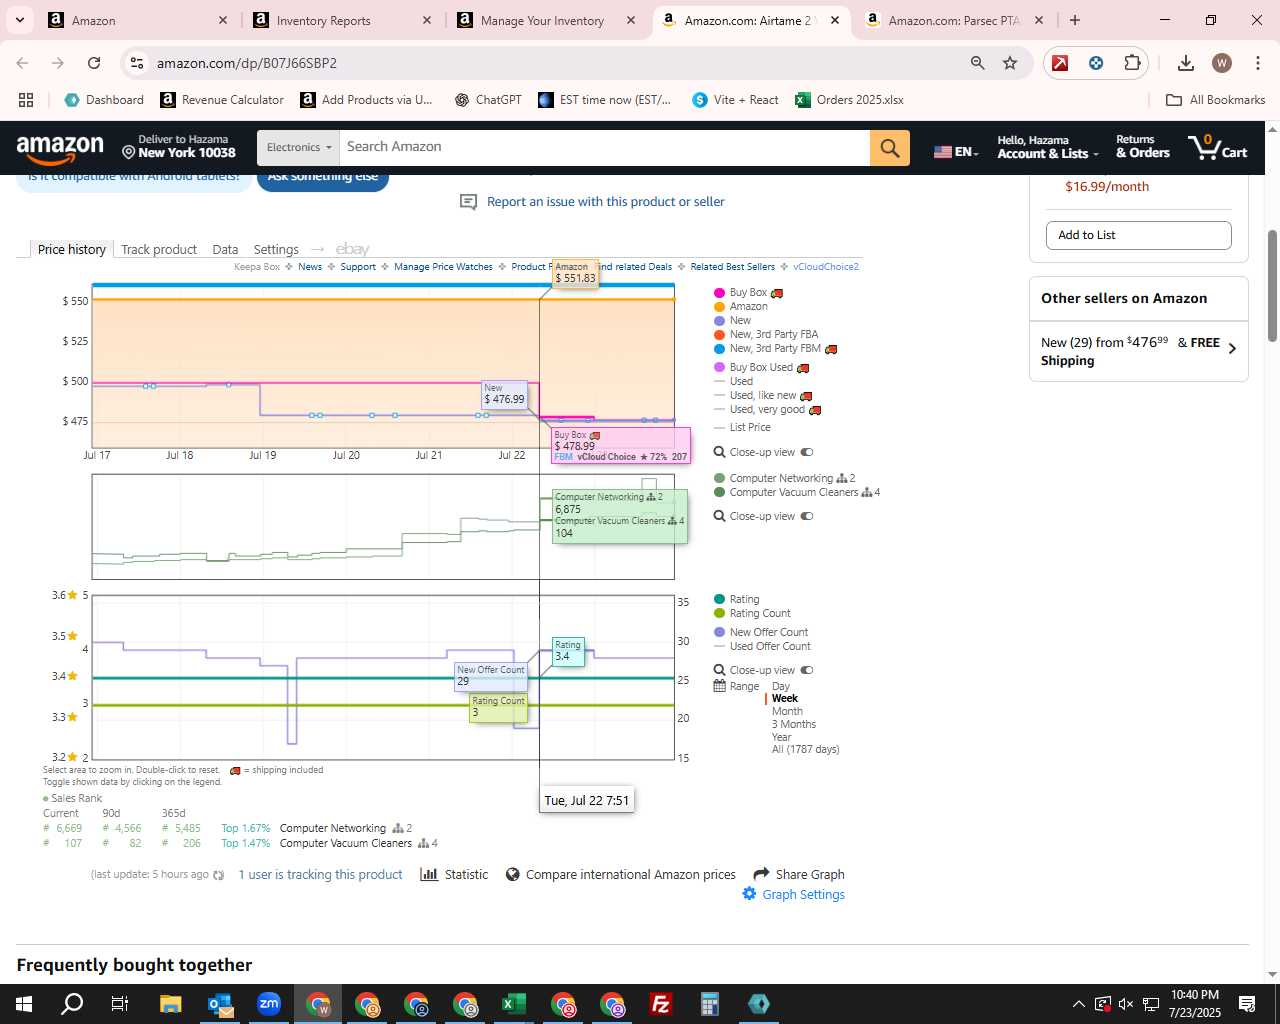This screenshot has height=1024, width=1280.
Task: Bookmark this page with the star icon
Action: 1010,63
